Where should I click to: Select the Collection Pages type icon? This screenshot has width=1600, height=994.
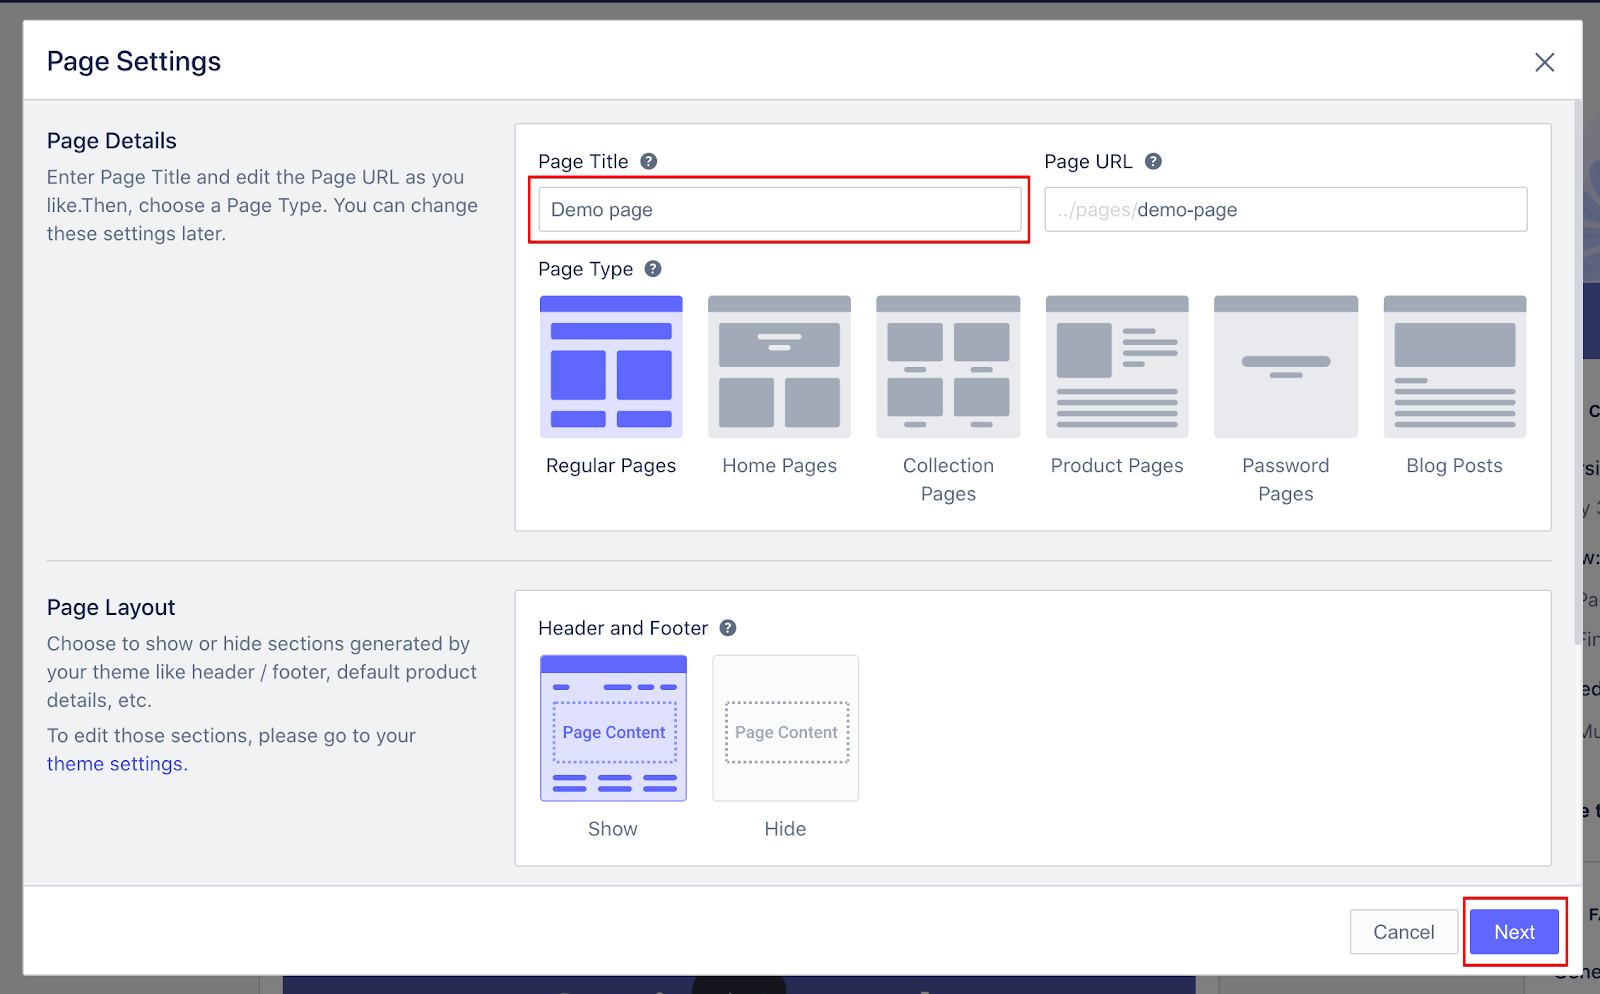(x=947, y=366)
